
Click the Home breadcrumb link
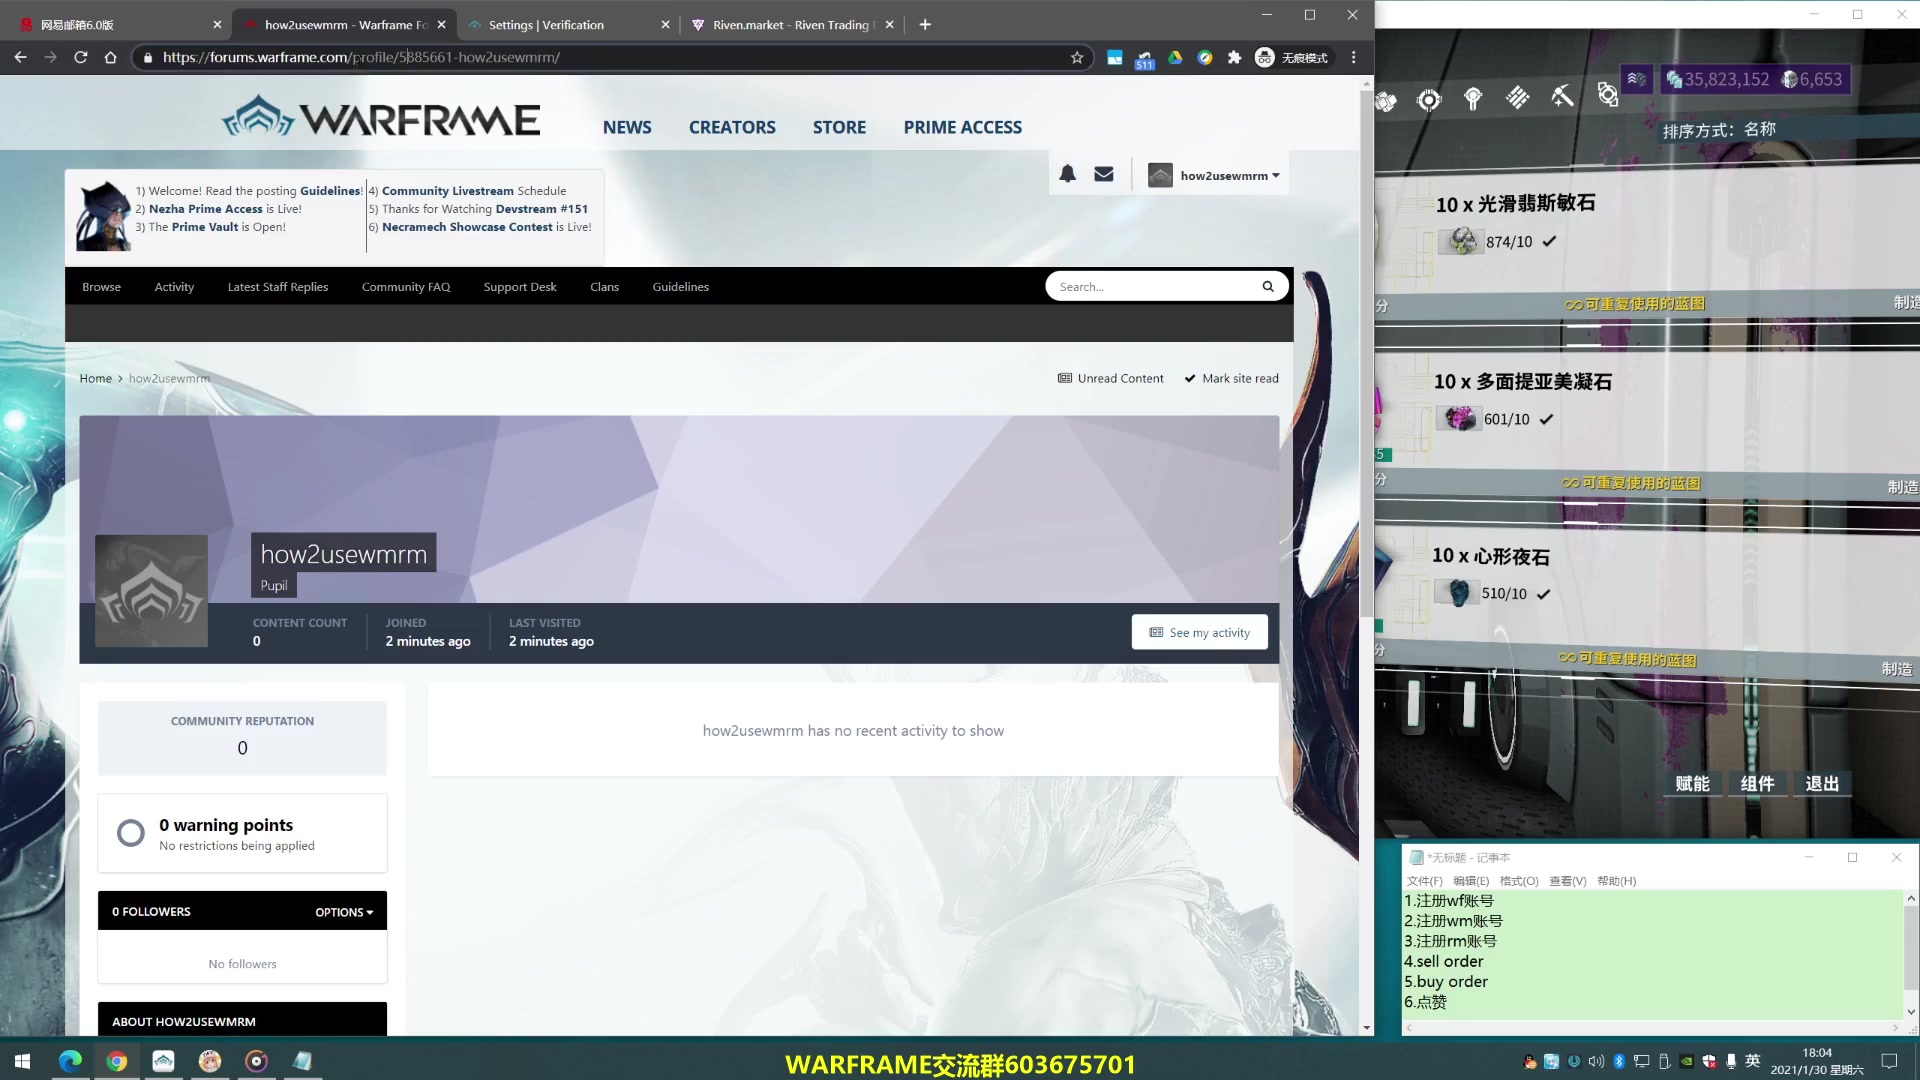click(x=96, y=378)
